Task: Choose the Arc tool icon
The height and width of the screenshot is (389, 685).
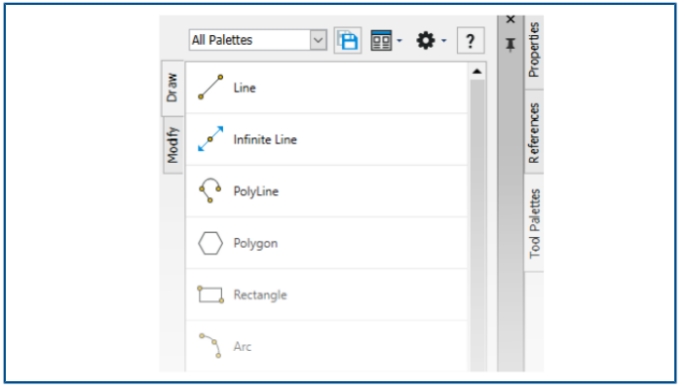Action: 211,346
